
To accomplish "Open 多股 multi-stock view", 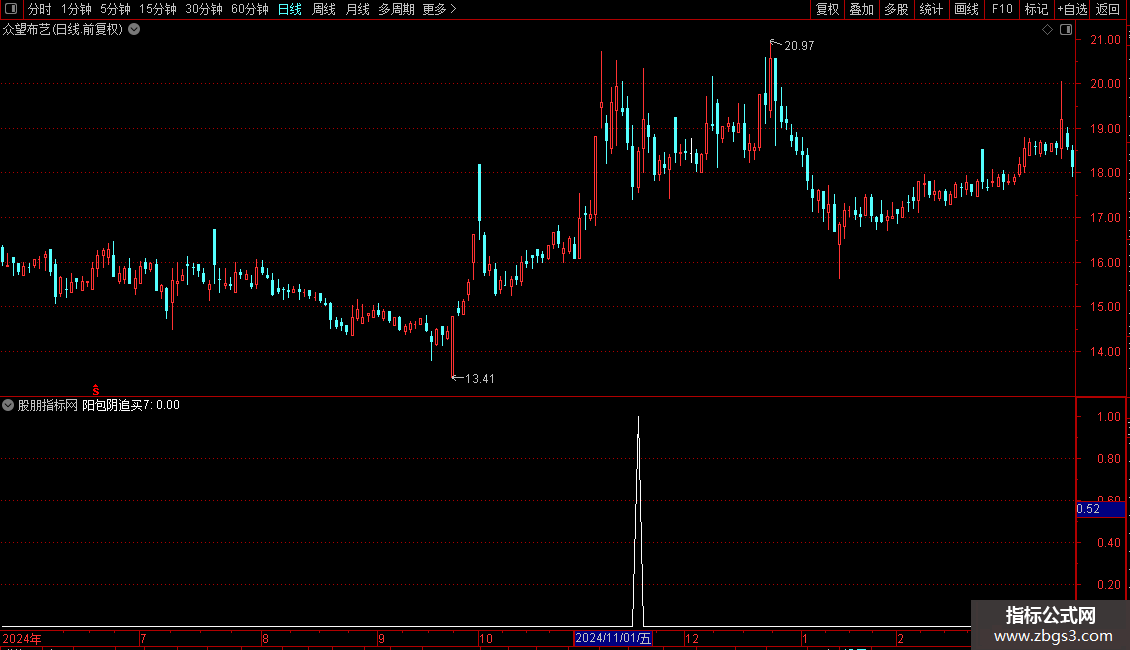I will click(x=897, y=9).
